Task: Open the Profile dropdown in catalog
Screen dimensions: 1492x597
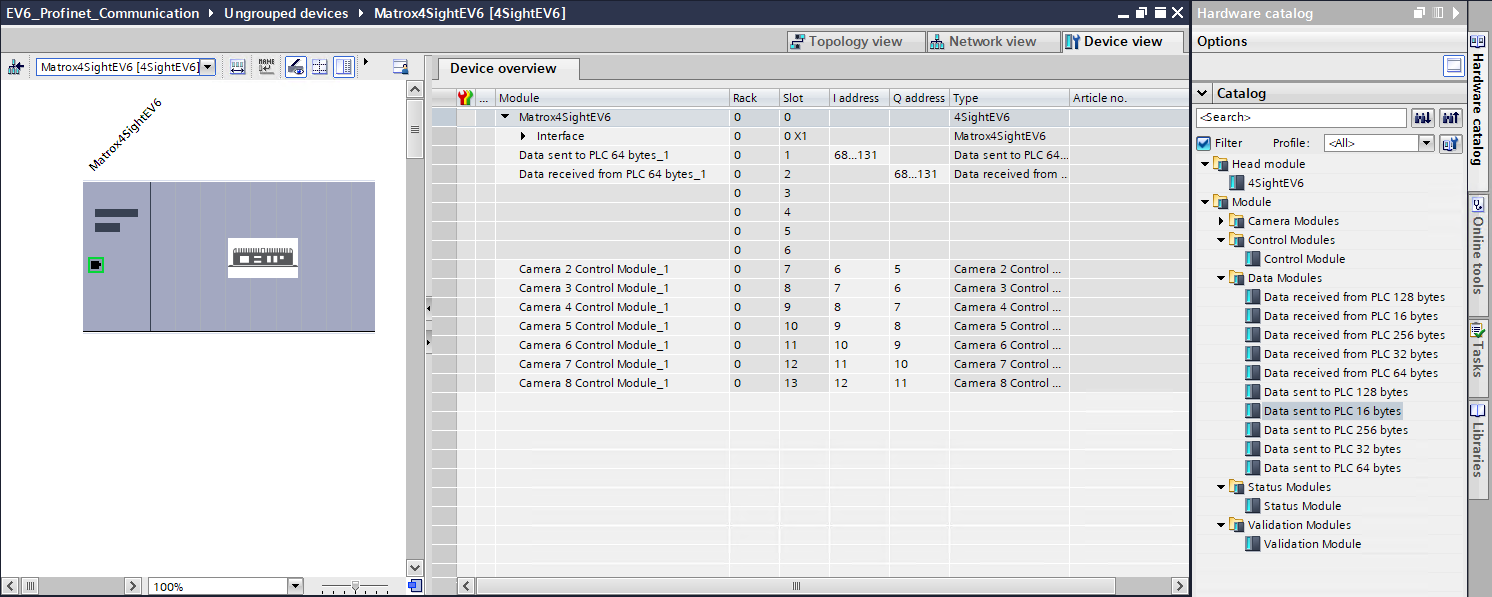Action: (1426, 143)
